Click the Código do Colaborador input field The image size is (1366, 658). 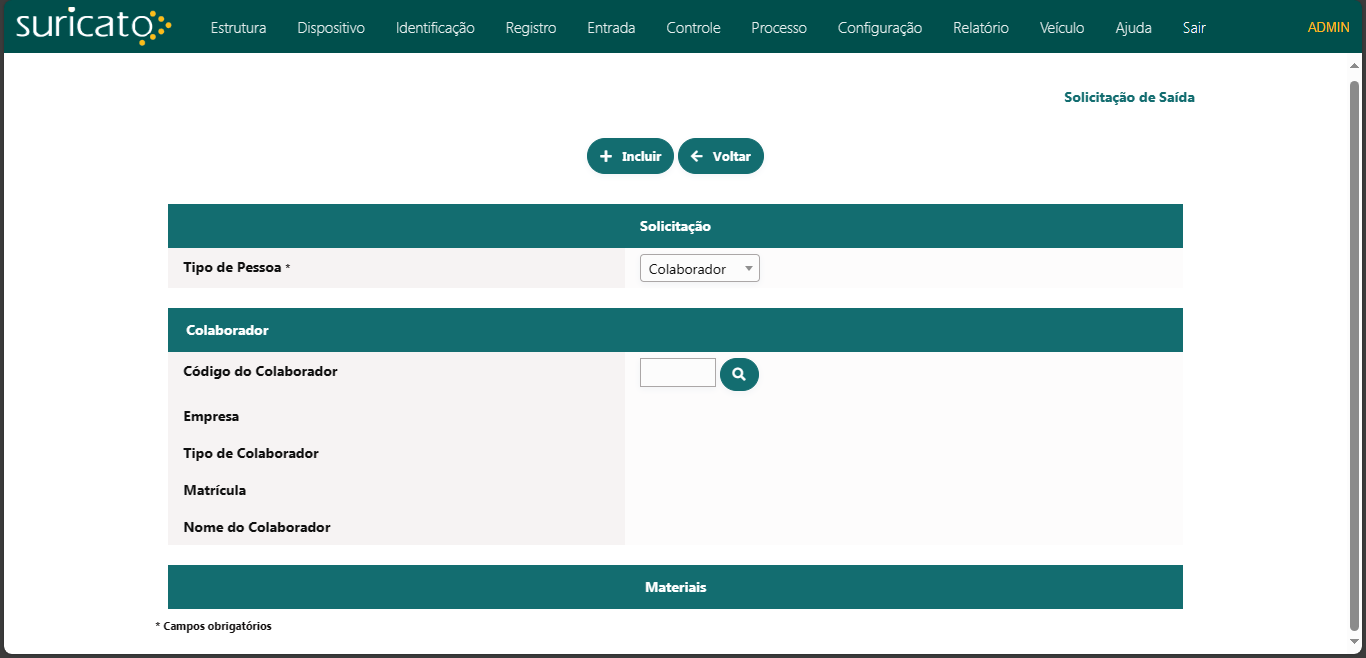point(677,373)
